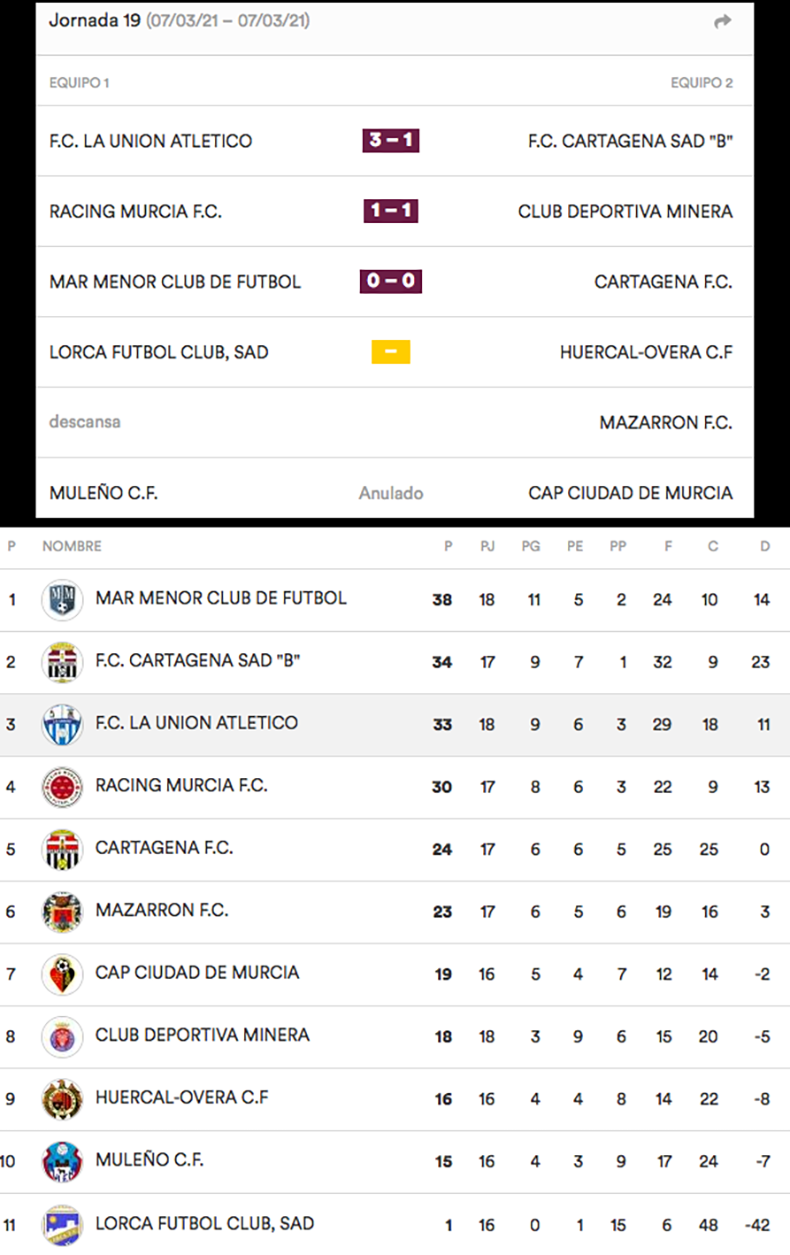Click the share arrow icon for Jornada 19
This screenshot has height=1255, width=790.
[x=722, y=22]
